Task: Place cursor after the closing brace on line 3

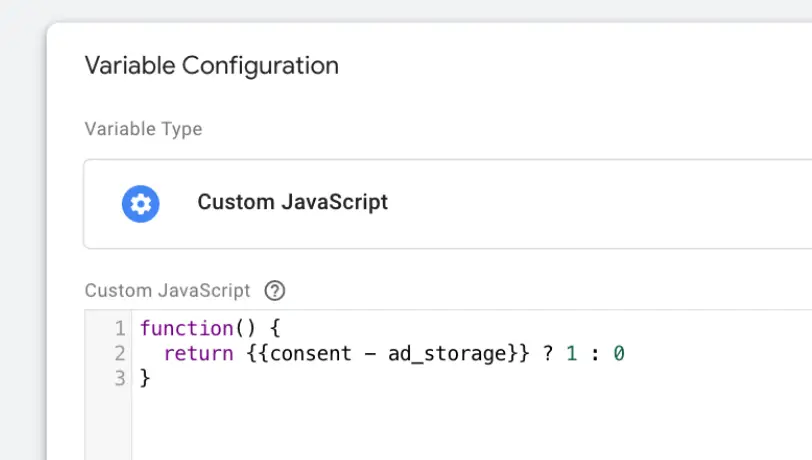Action: coord(151,378)
